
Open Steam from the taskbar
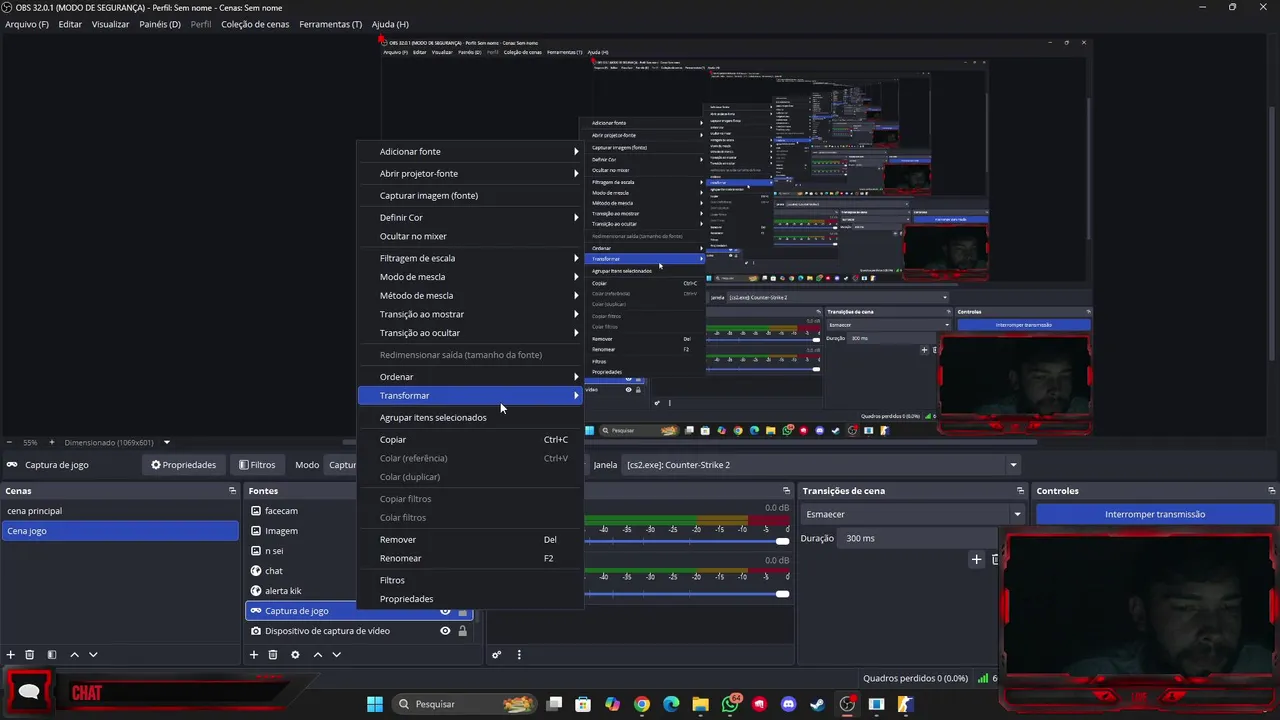[x=818, y=704]
